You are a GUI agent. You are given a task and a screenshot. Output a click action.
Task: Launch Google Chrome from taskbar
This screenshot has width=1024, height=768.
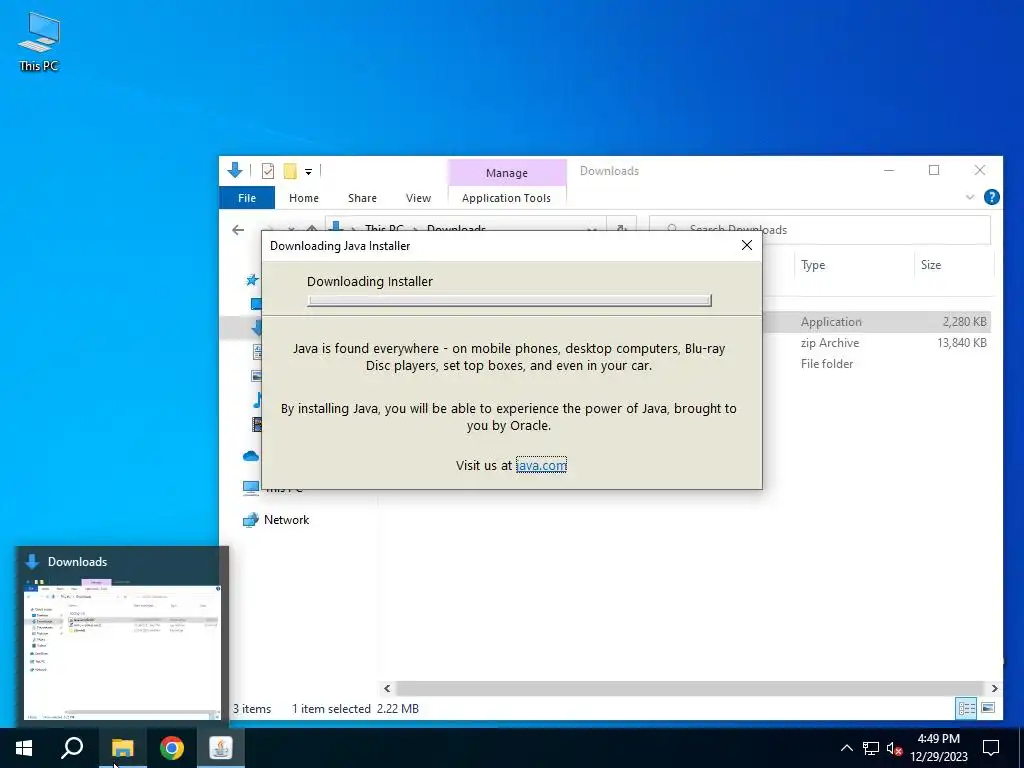point(172,748)
